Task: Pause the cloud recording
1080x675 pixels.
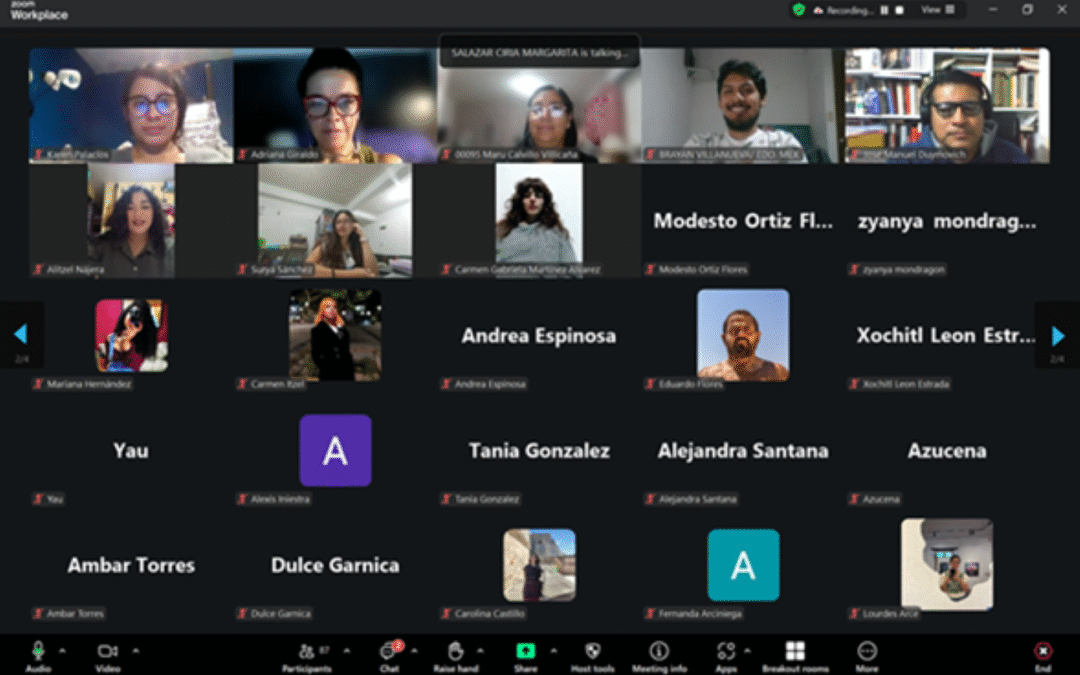Action: point(884,10)
